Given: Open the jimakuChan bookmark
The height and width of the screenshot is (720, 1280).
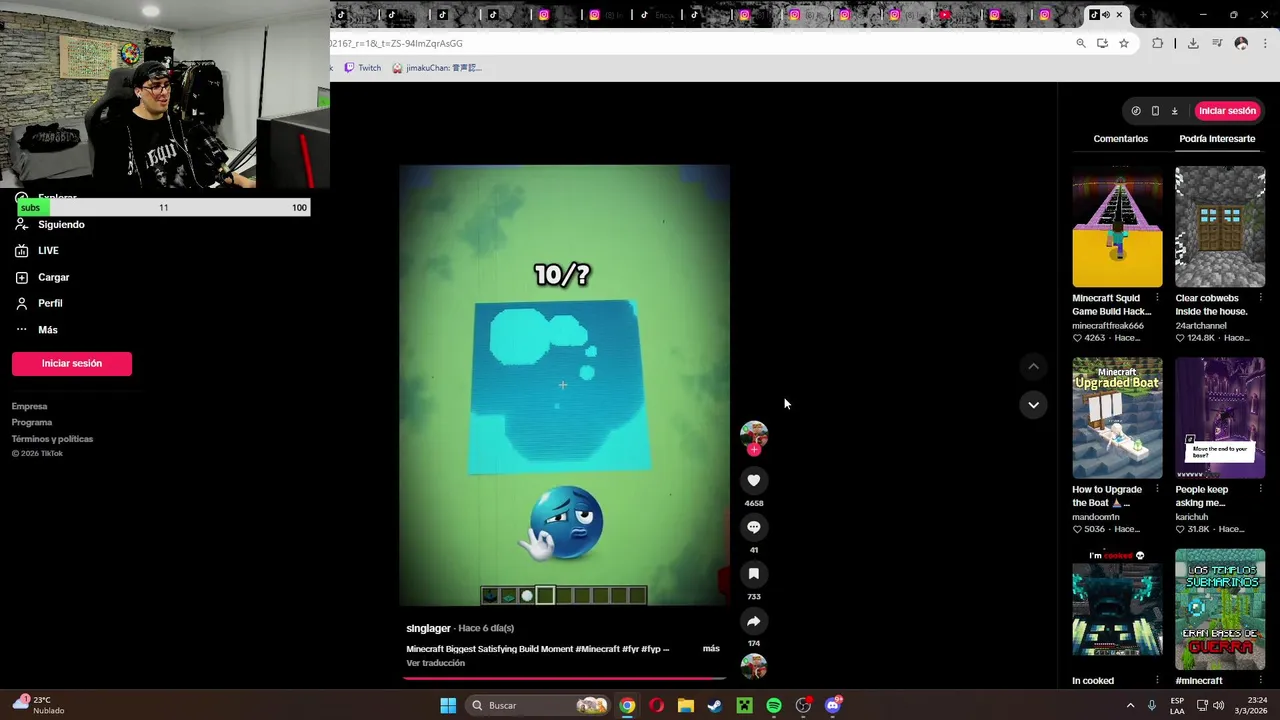Looking at the screenshot, I should click(437, 68).
